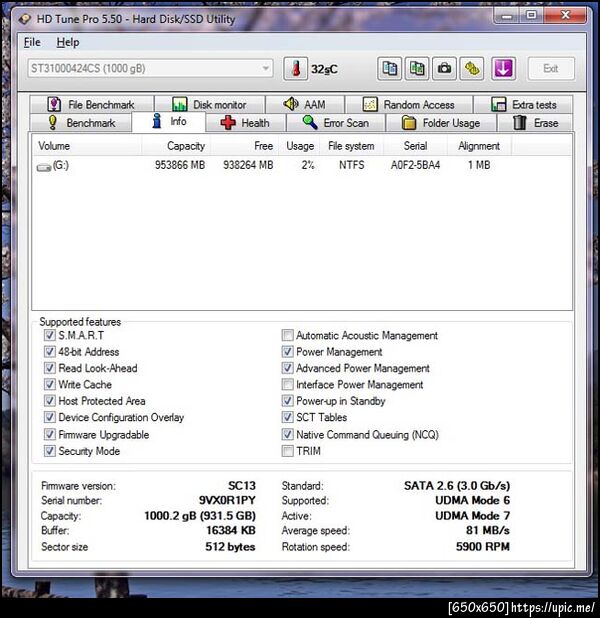The width and height of the screenshot is (600, 618).
Task: Click the 32°C temperature reading
Action: [324, 69]
